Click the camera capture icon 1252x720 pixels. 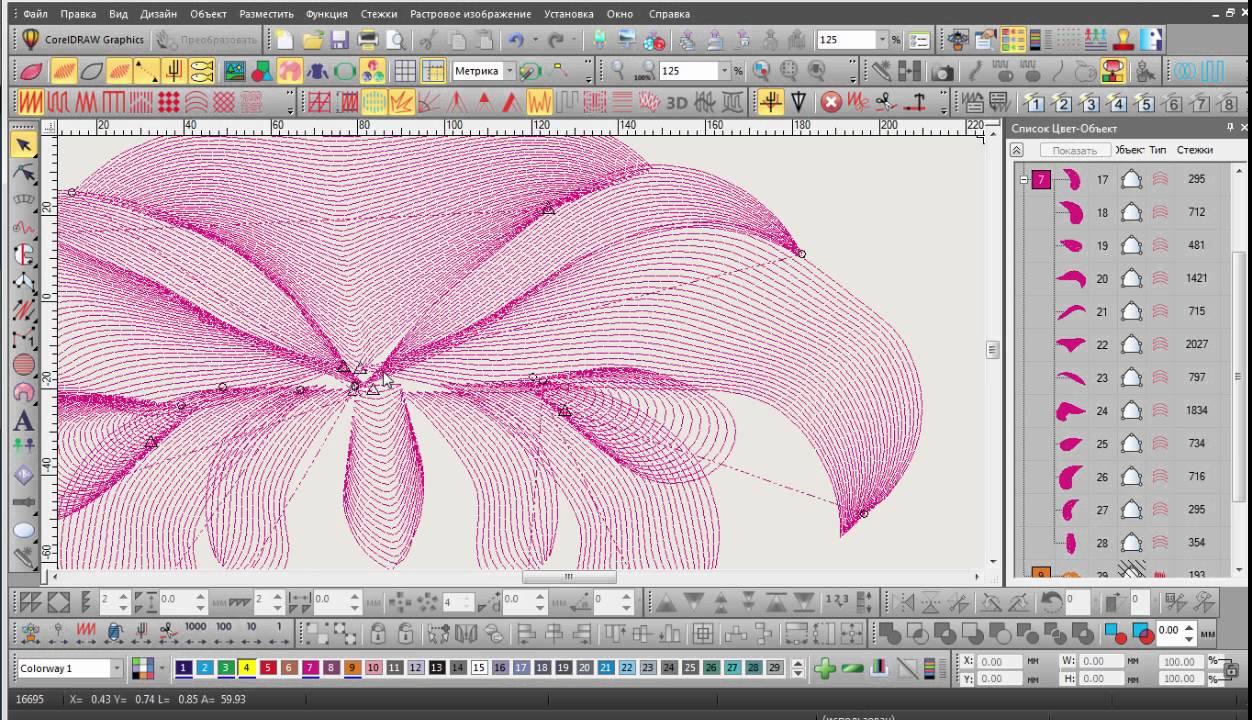tap(942, 72)
